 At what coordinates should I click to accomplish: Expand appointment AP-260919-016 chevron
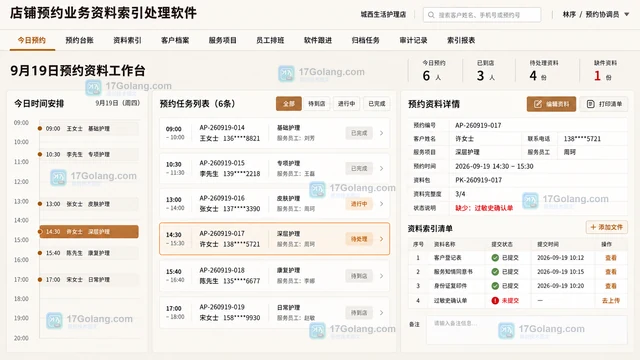pos(381,204)
